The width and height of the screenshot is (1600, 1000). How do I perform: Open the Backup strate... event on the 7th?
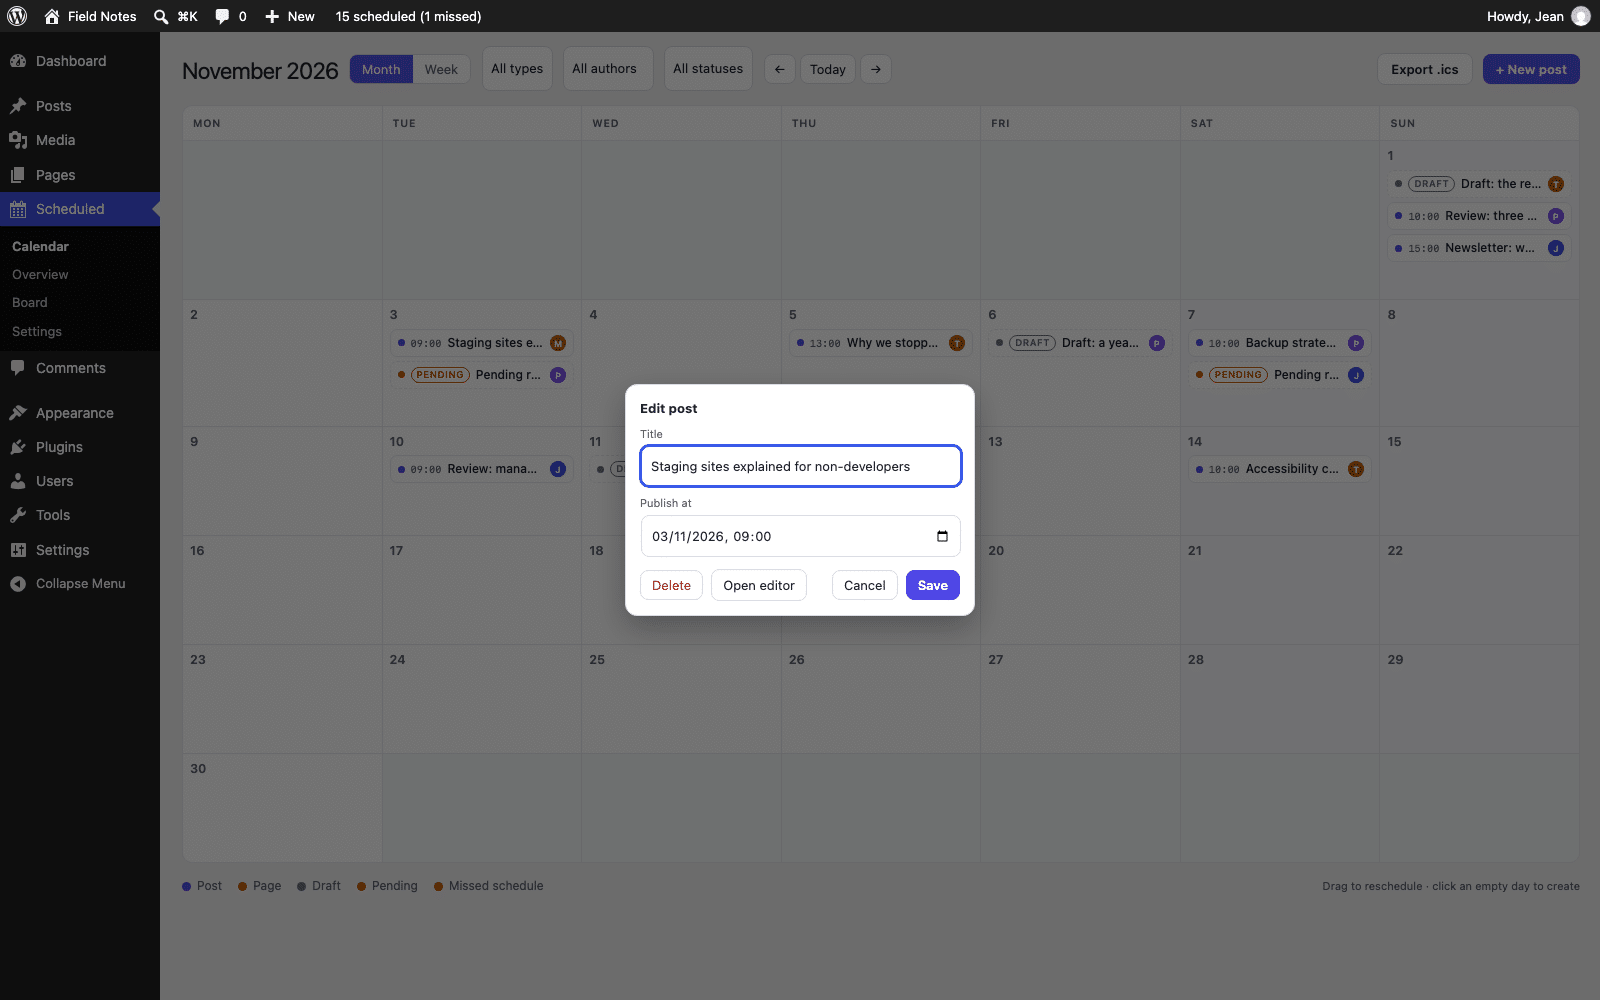1279,343
